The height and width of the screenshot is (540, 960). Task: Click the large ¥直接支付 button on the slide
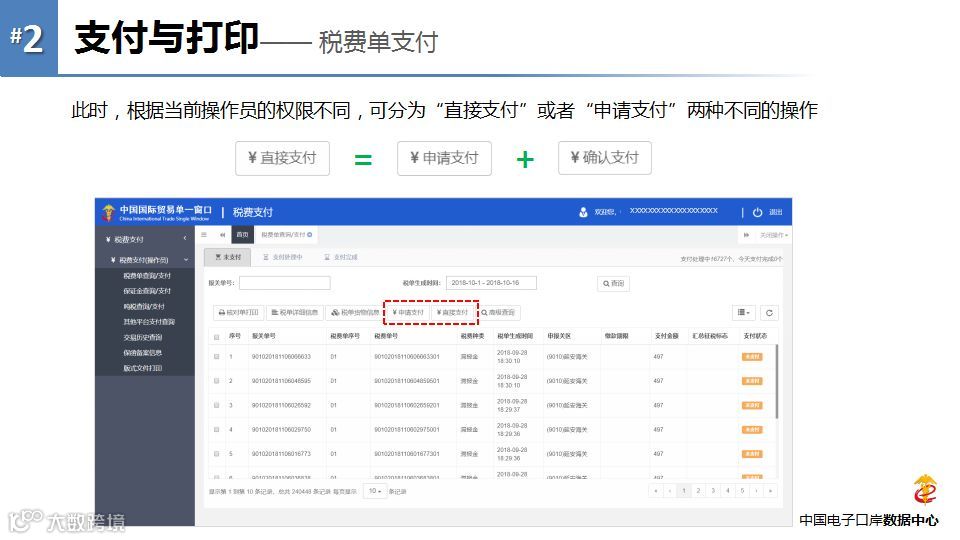click(x=282, y=159)
